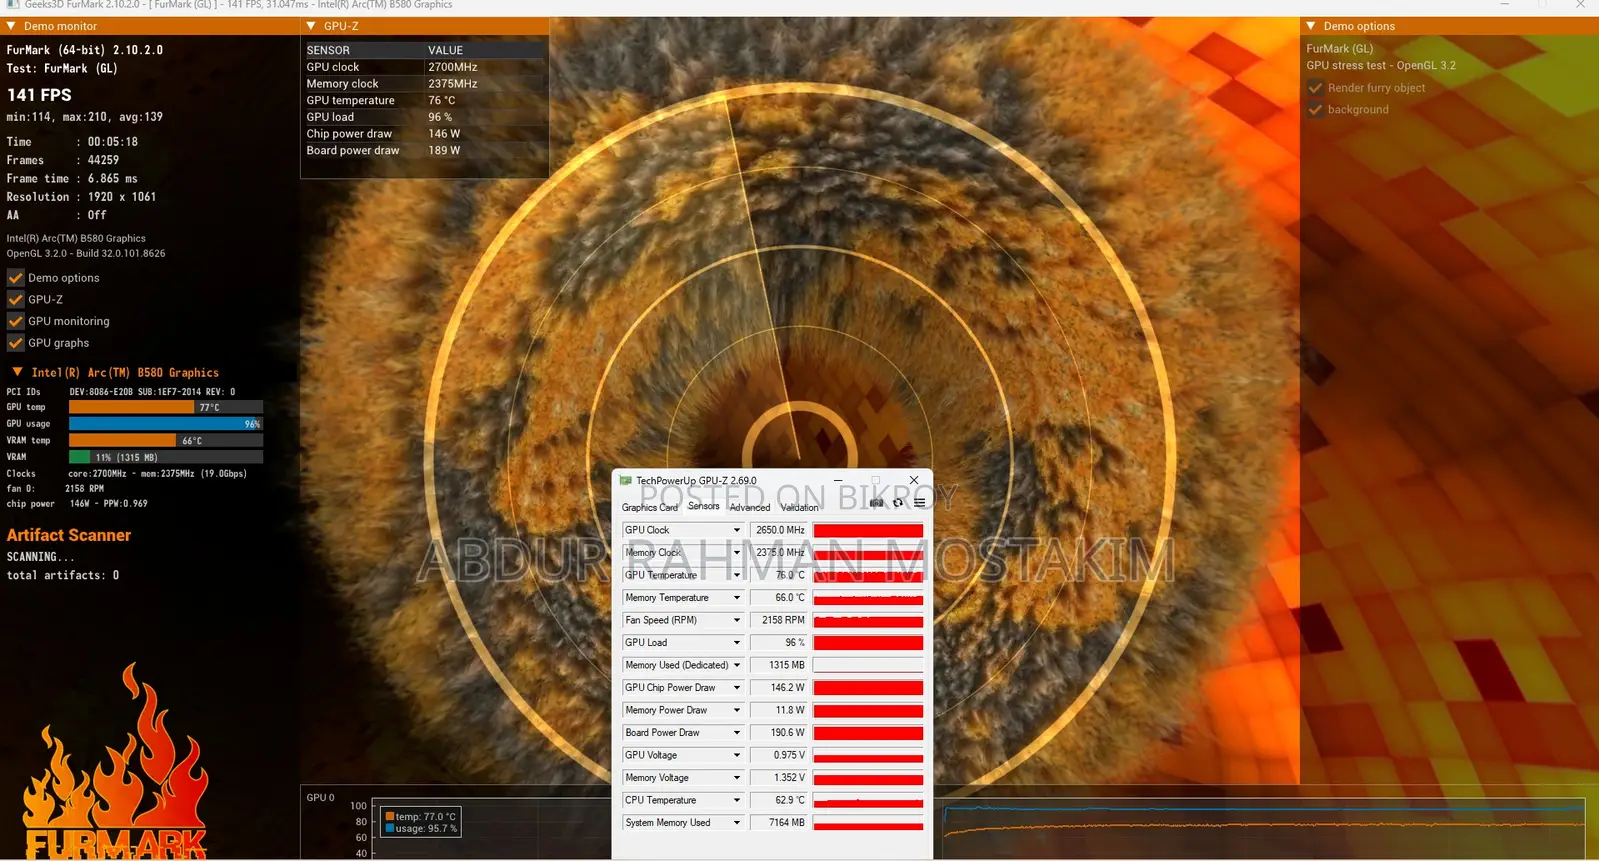The width and height of the screenshot is (1599, 861).
Task: Click the GPU 0 monitoring graph line area
Action: pos(1264,829)
